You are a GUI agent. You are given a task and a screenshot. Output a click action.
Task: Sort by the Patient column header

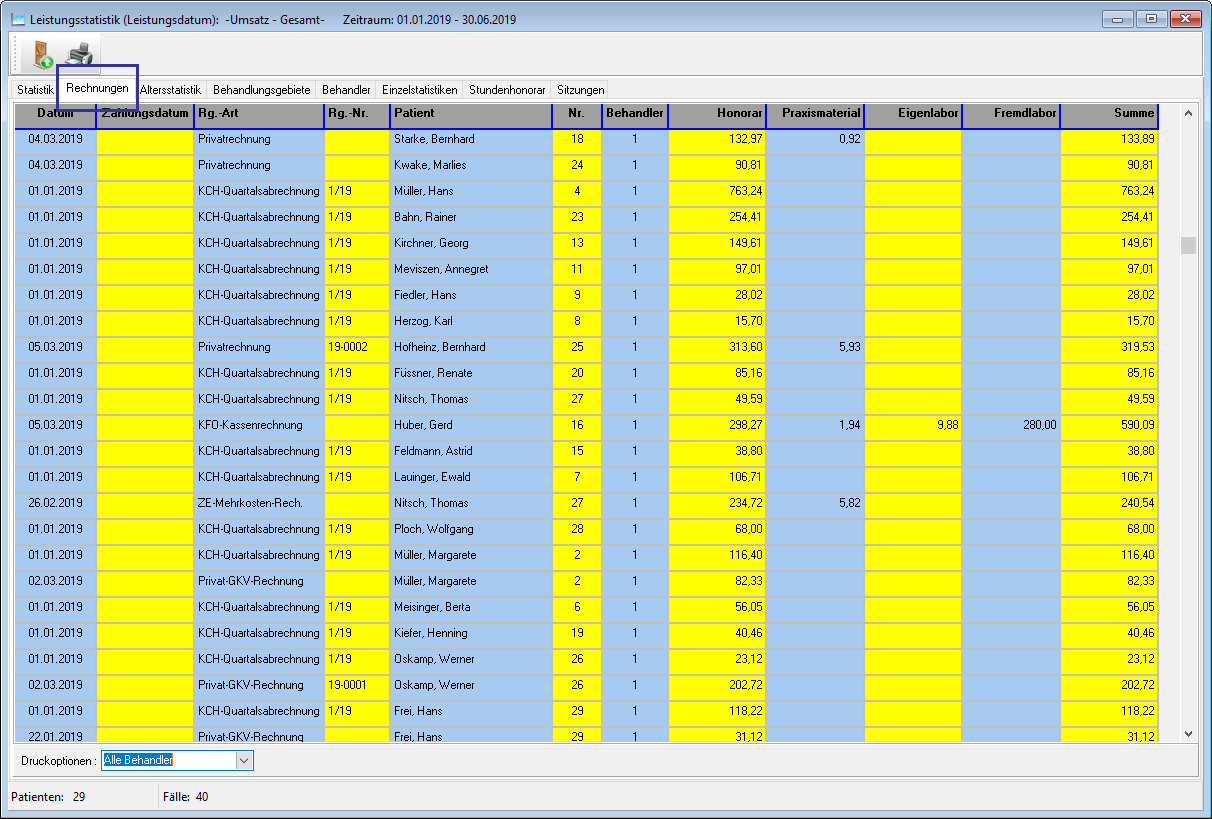(470, 114)
